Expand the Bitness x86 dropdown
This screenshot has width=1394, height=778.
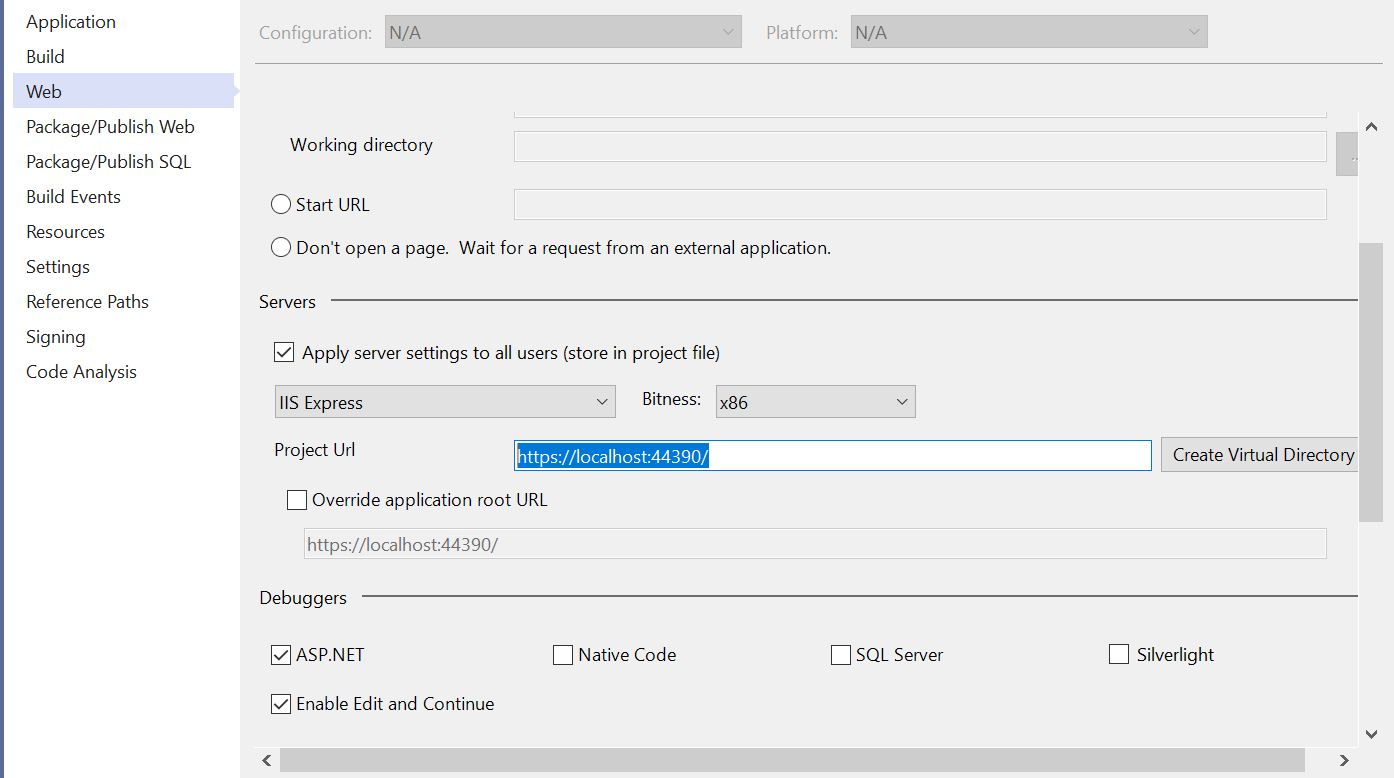pyautogui.click(x=815, y=403)
